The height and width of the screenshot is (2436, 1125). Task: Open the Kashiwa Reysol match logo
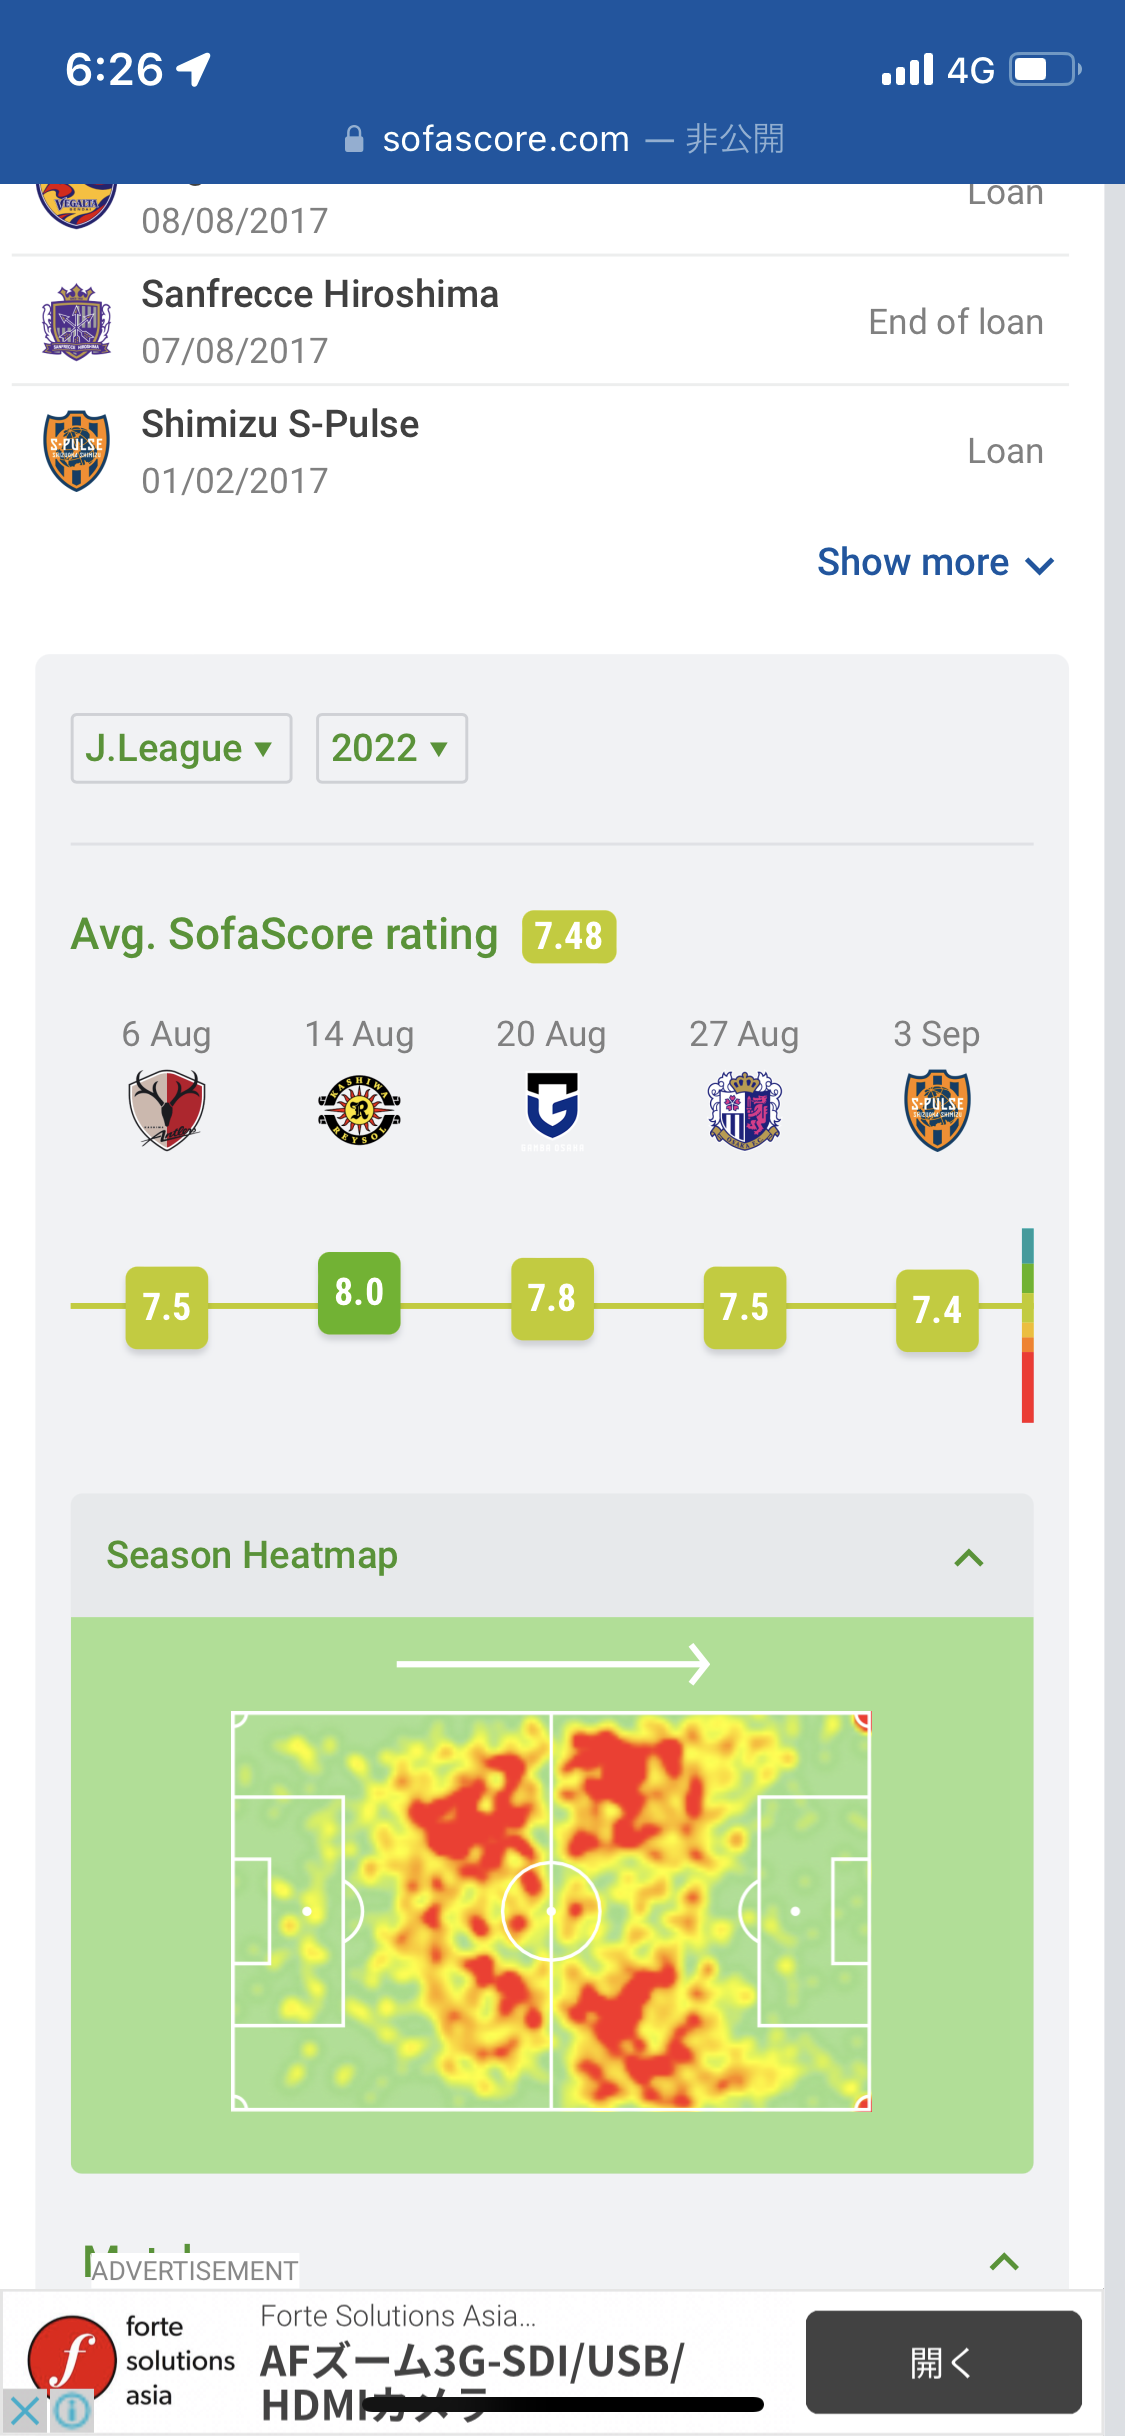click(x=359, y=1109)
